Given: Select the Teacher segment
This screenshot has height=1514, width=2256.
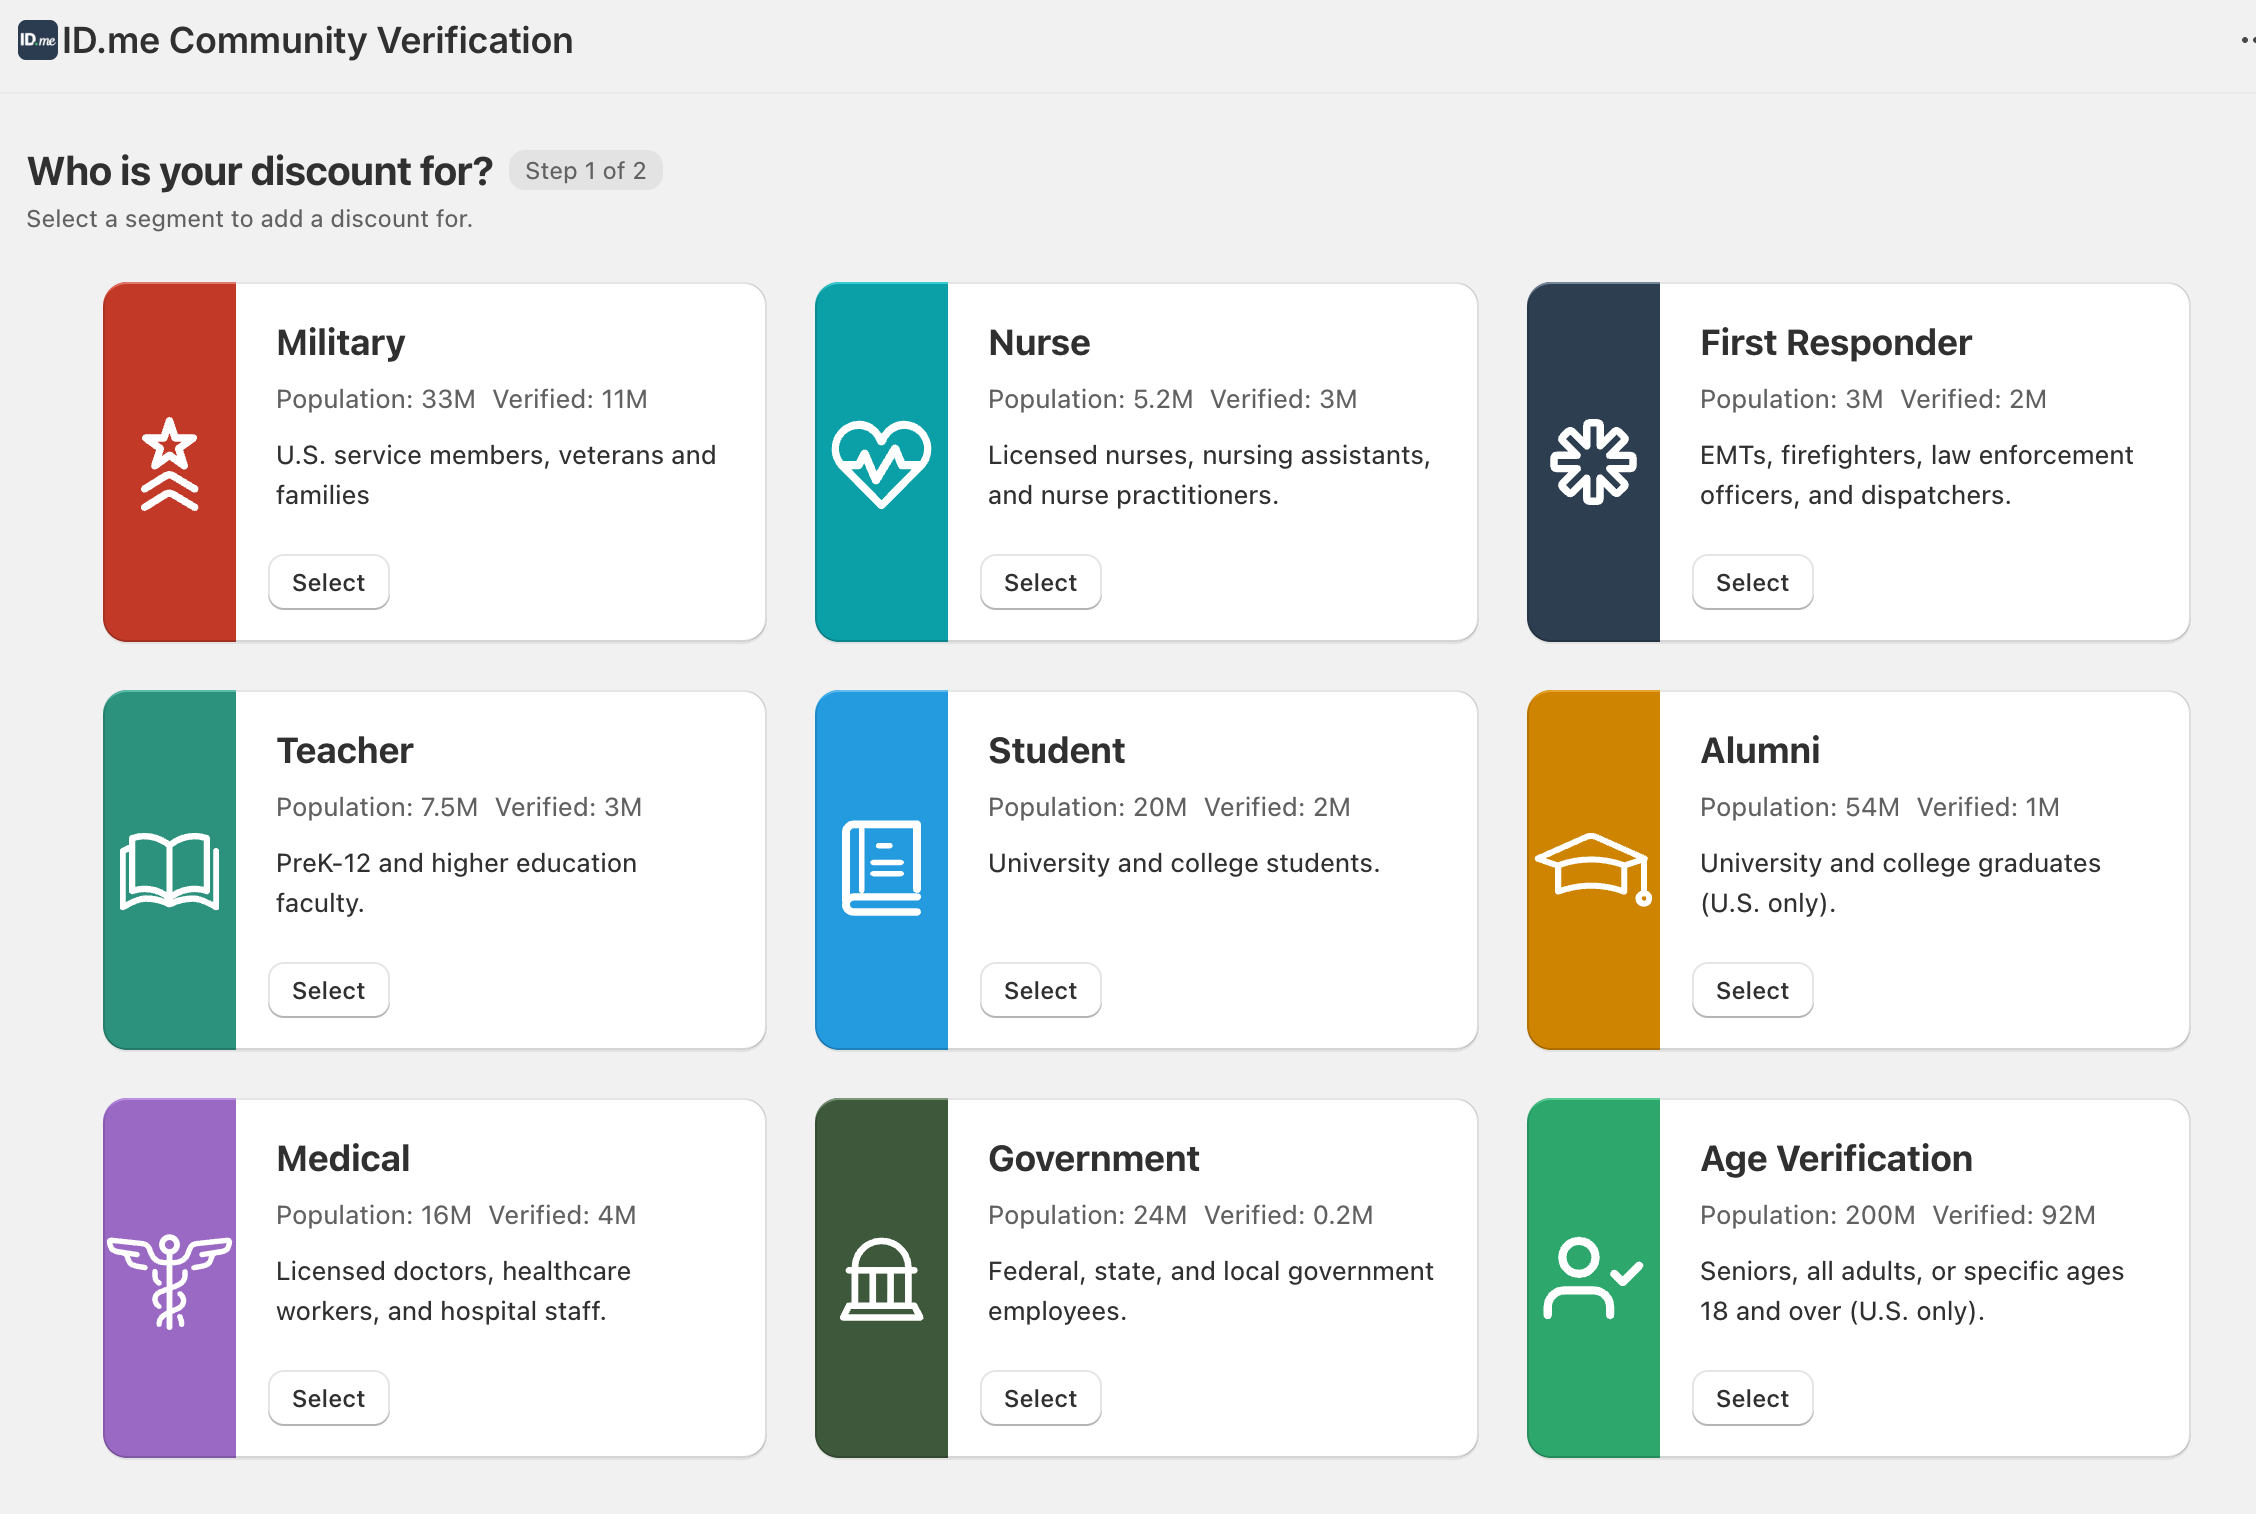Looking at the screenshot, I should [328, 989].
